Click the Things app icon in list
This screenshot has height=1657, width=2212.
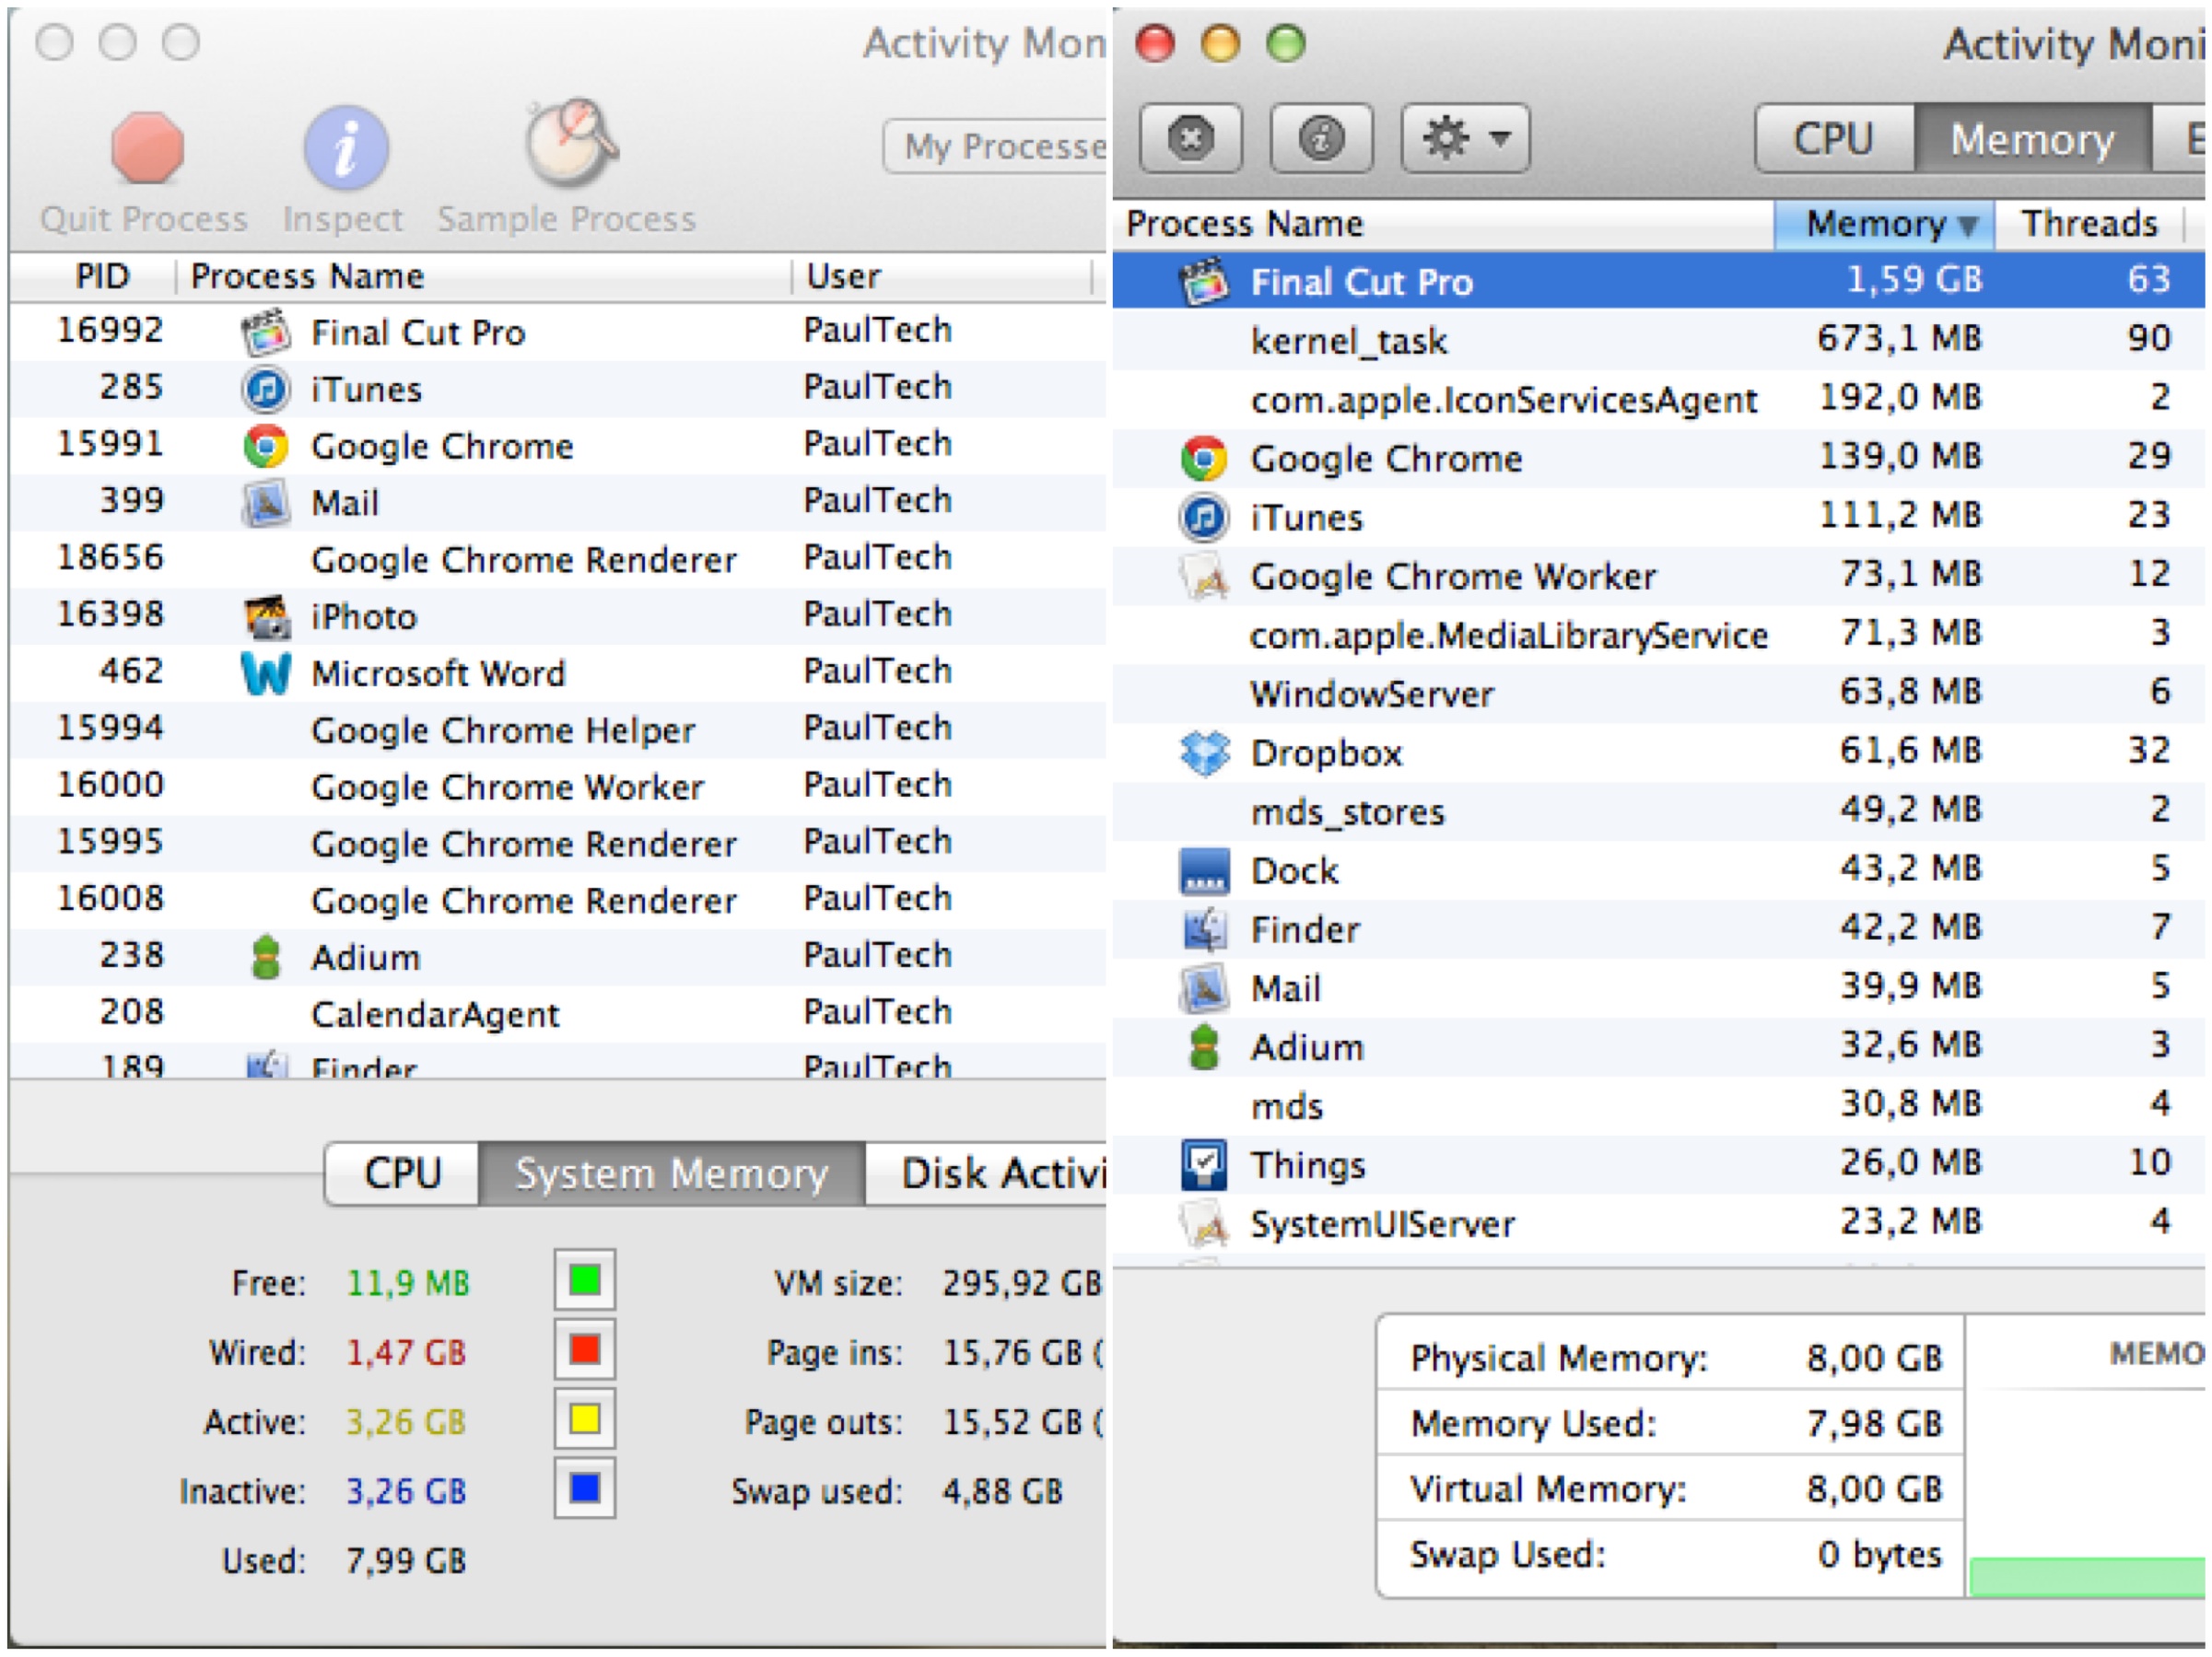click(1204, 1165)
